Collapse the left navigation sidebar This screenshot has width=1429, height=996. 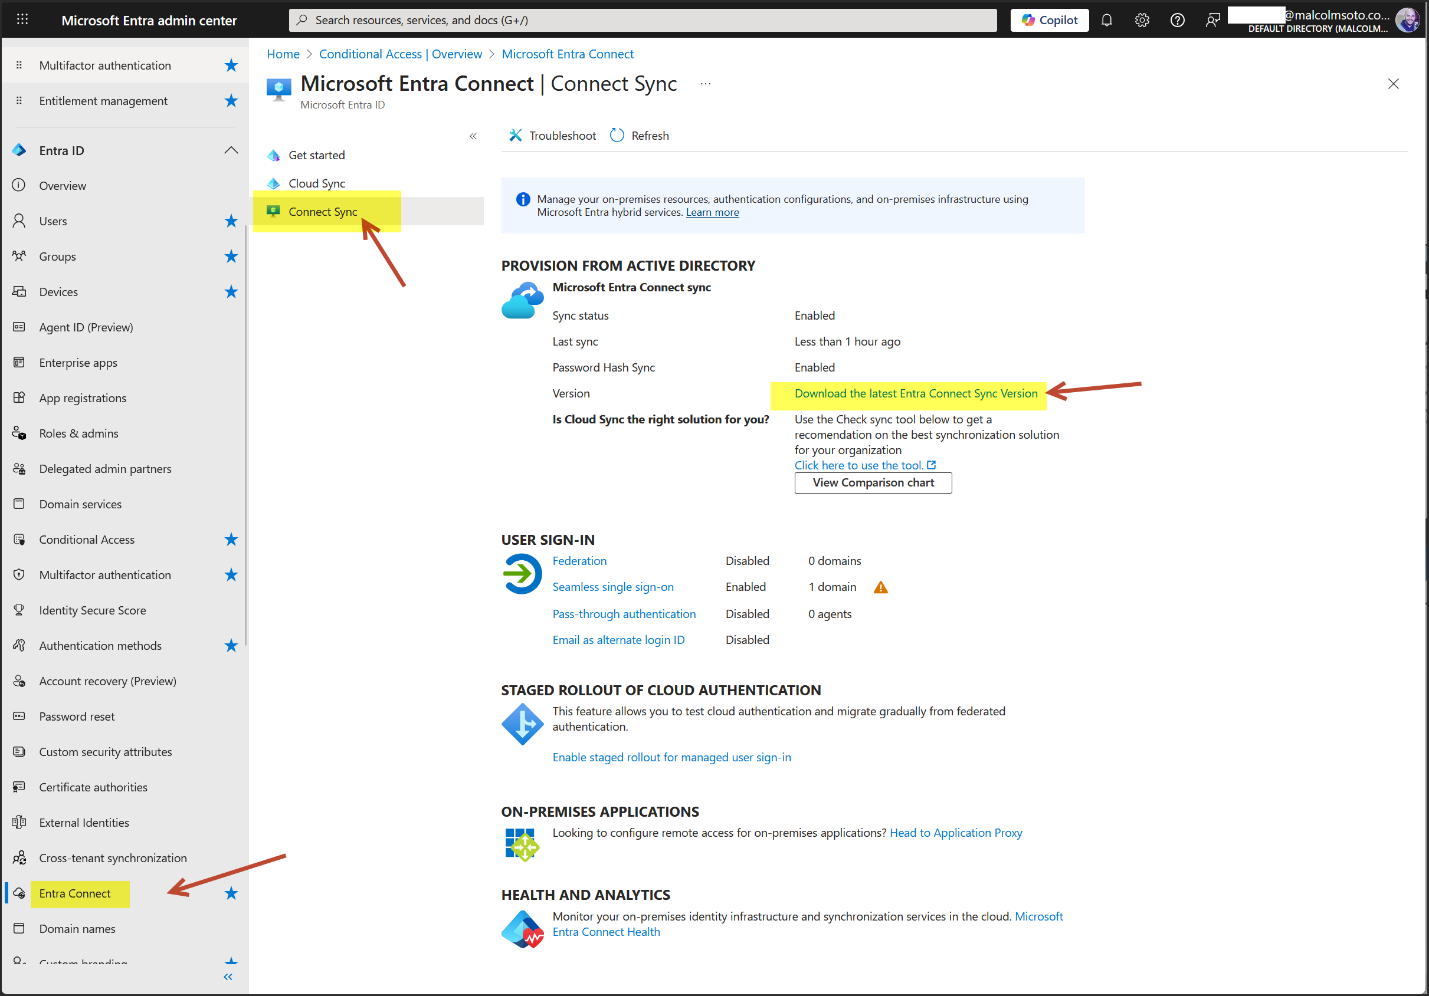tap(228, 977)
